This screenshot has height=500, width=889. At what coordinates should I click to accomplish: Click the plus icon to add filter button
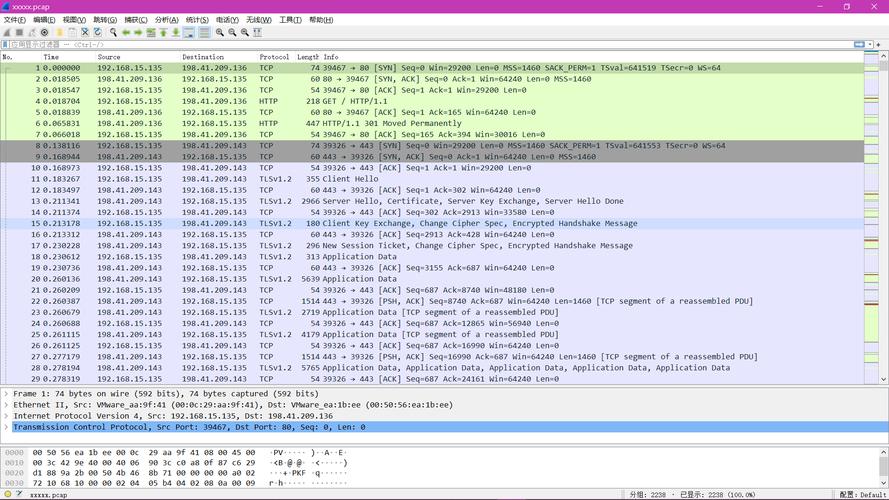(879, 44)
